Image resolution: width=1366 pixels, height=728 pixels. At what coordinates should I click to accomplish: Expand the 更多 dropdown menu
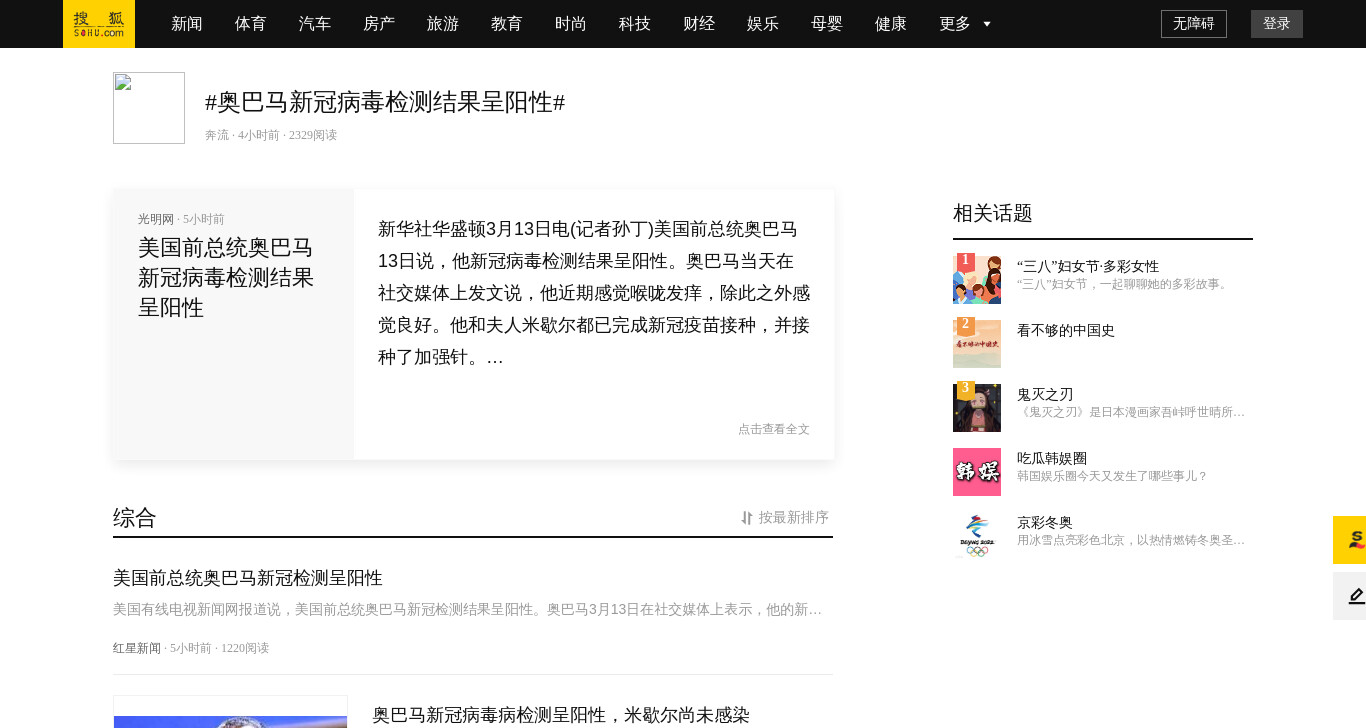click(x=965, y=24)
